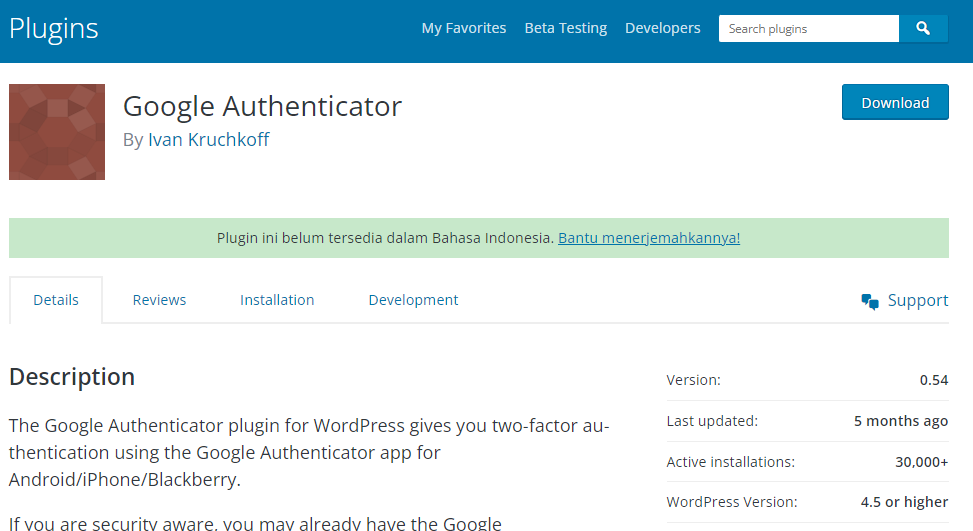Open the Google Authenticator plugin thumbnail

[57, 132]
